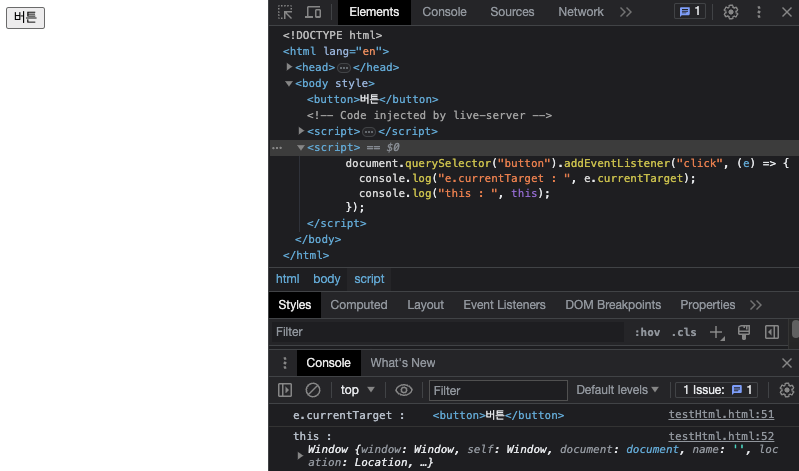The width and height of the screenshot is (799, 471).
Task: Click script in the breadcrumb bar
Action: [369, 279]
